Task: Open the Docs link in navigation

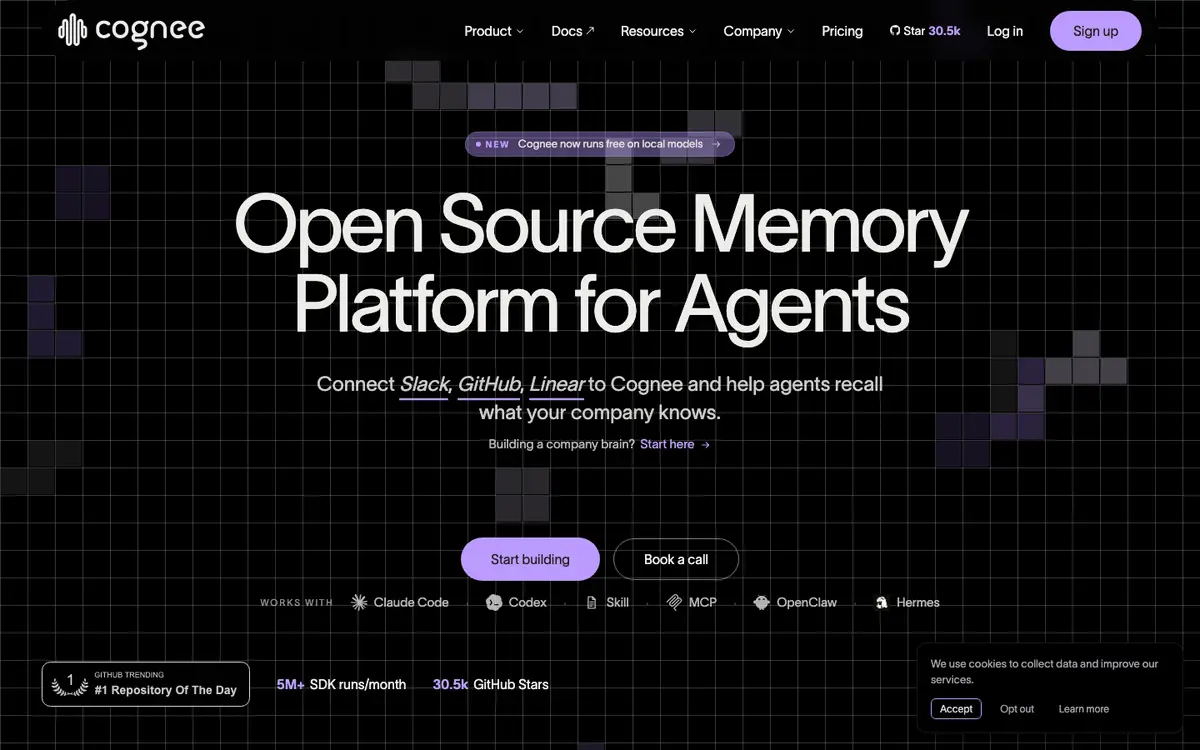Action: tap(573, 31)
